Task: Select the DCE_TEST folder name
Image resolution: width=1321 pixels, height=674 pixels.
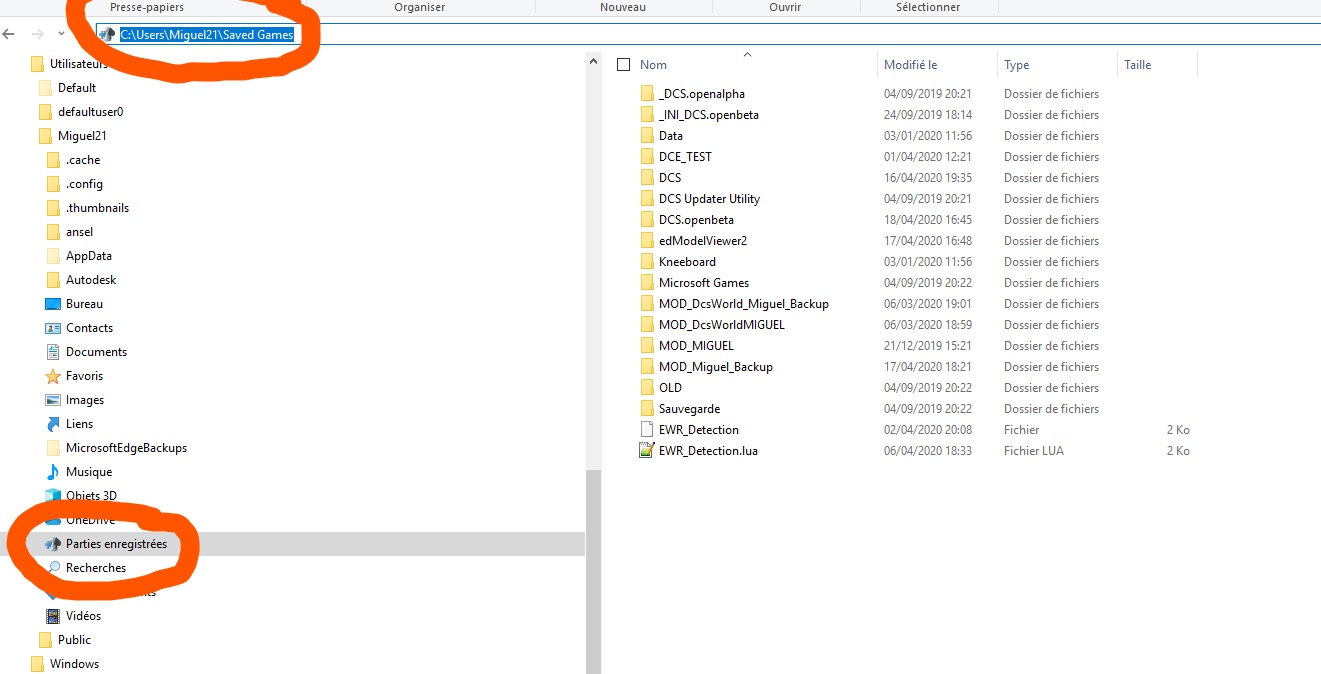Action: pyautogui.click(x=685, y=157)
